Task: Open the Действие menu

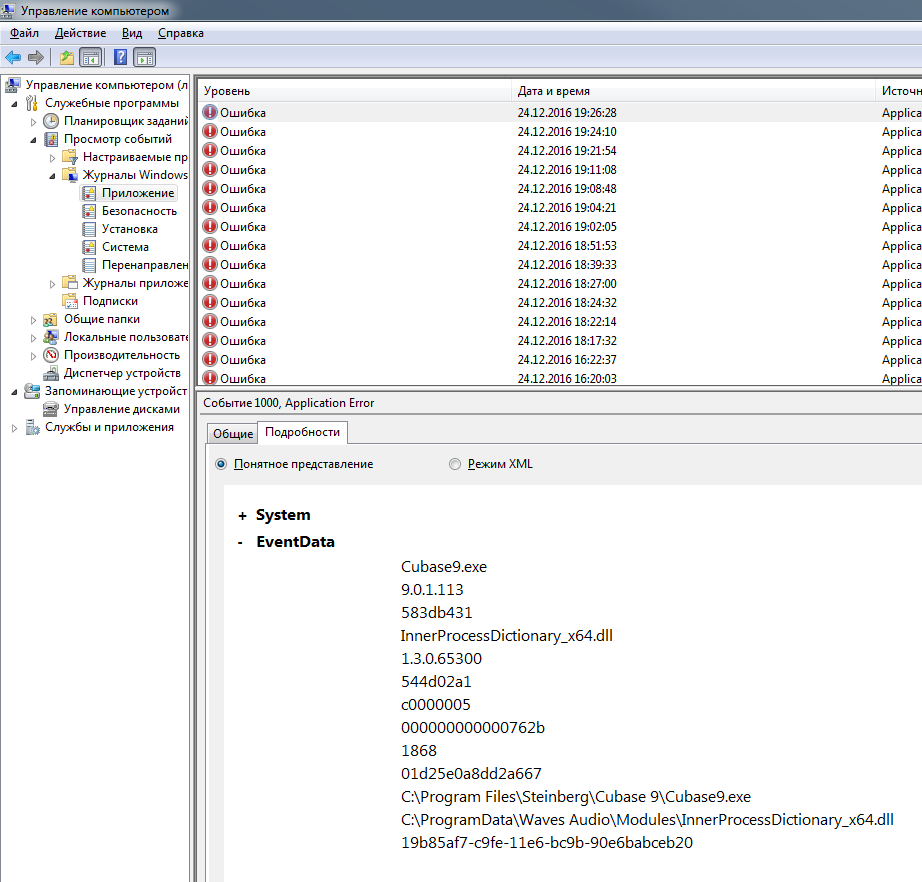Action: [x=81, y=33]
